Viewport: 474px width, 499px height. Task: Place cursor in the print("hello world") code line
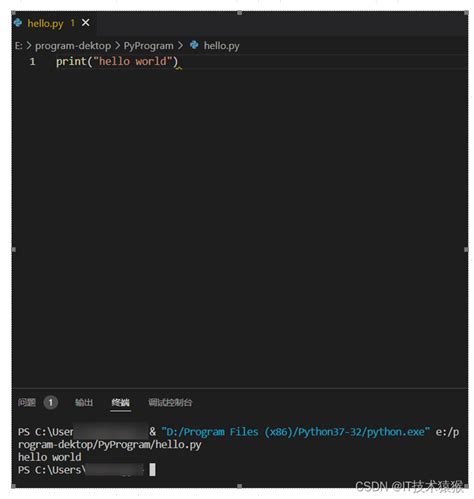pyautogui.click(x=117, y=62)
